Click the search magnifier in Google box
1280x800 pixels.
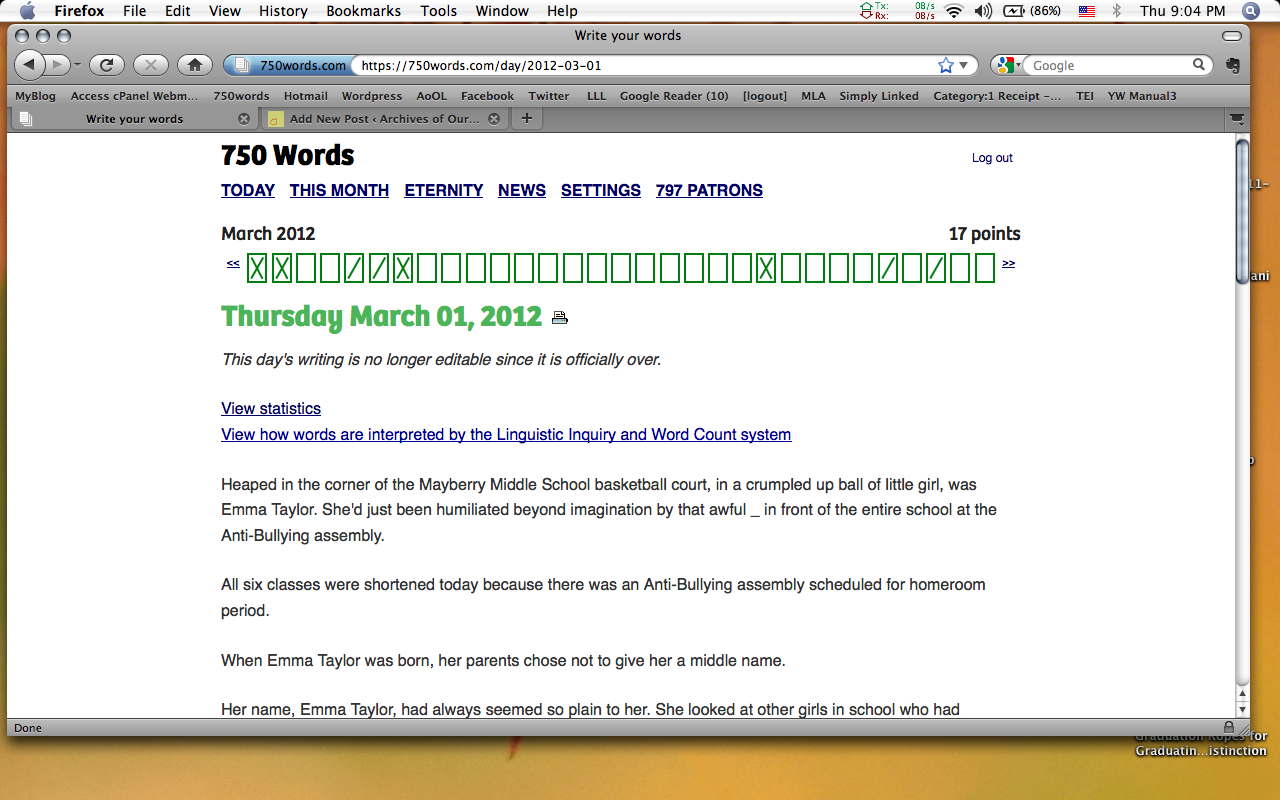pyautogui.click(x=1199, y=65)
